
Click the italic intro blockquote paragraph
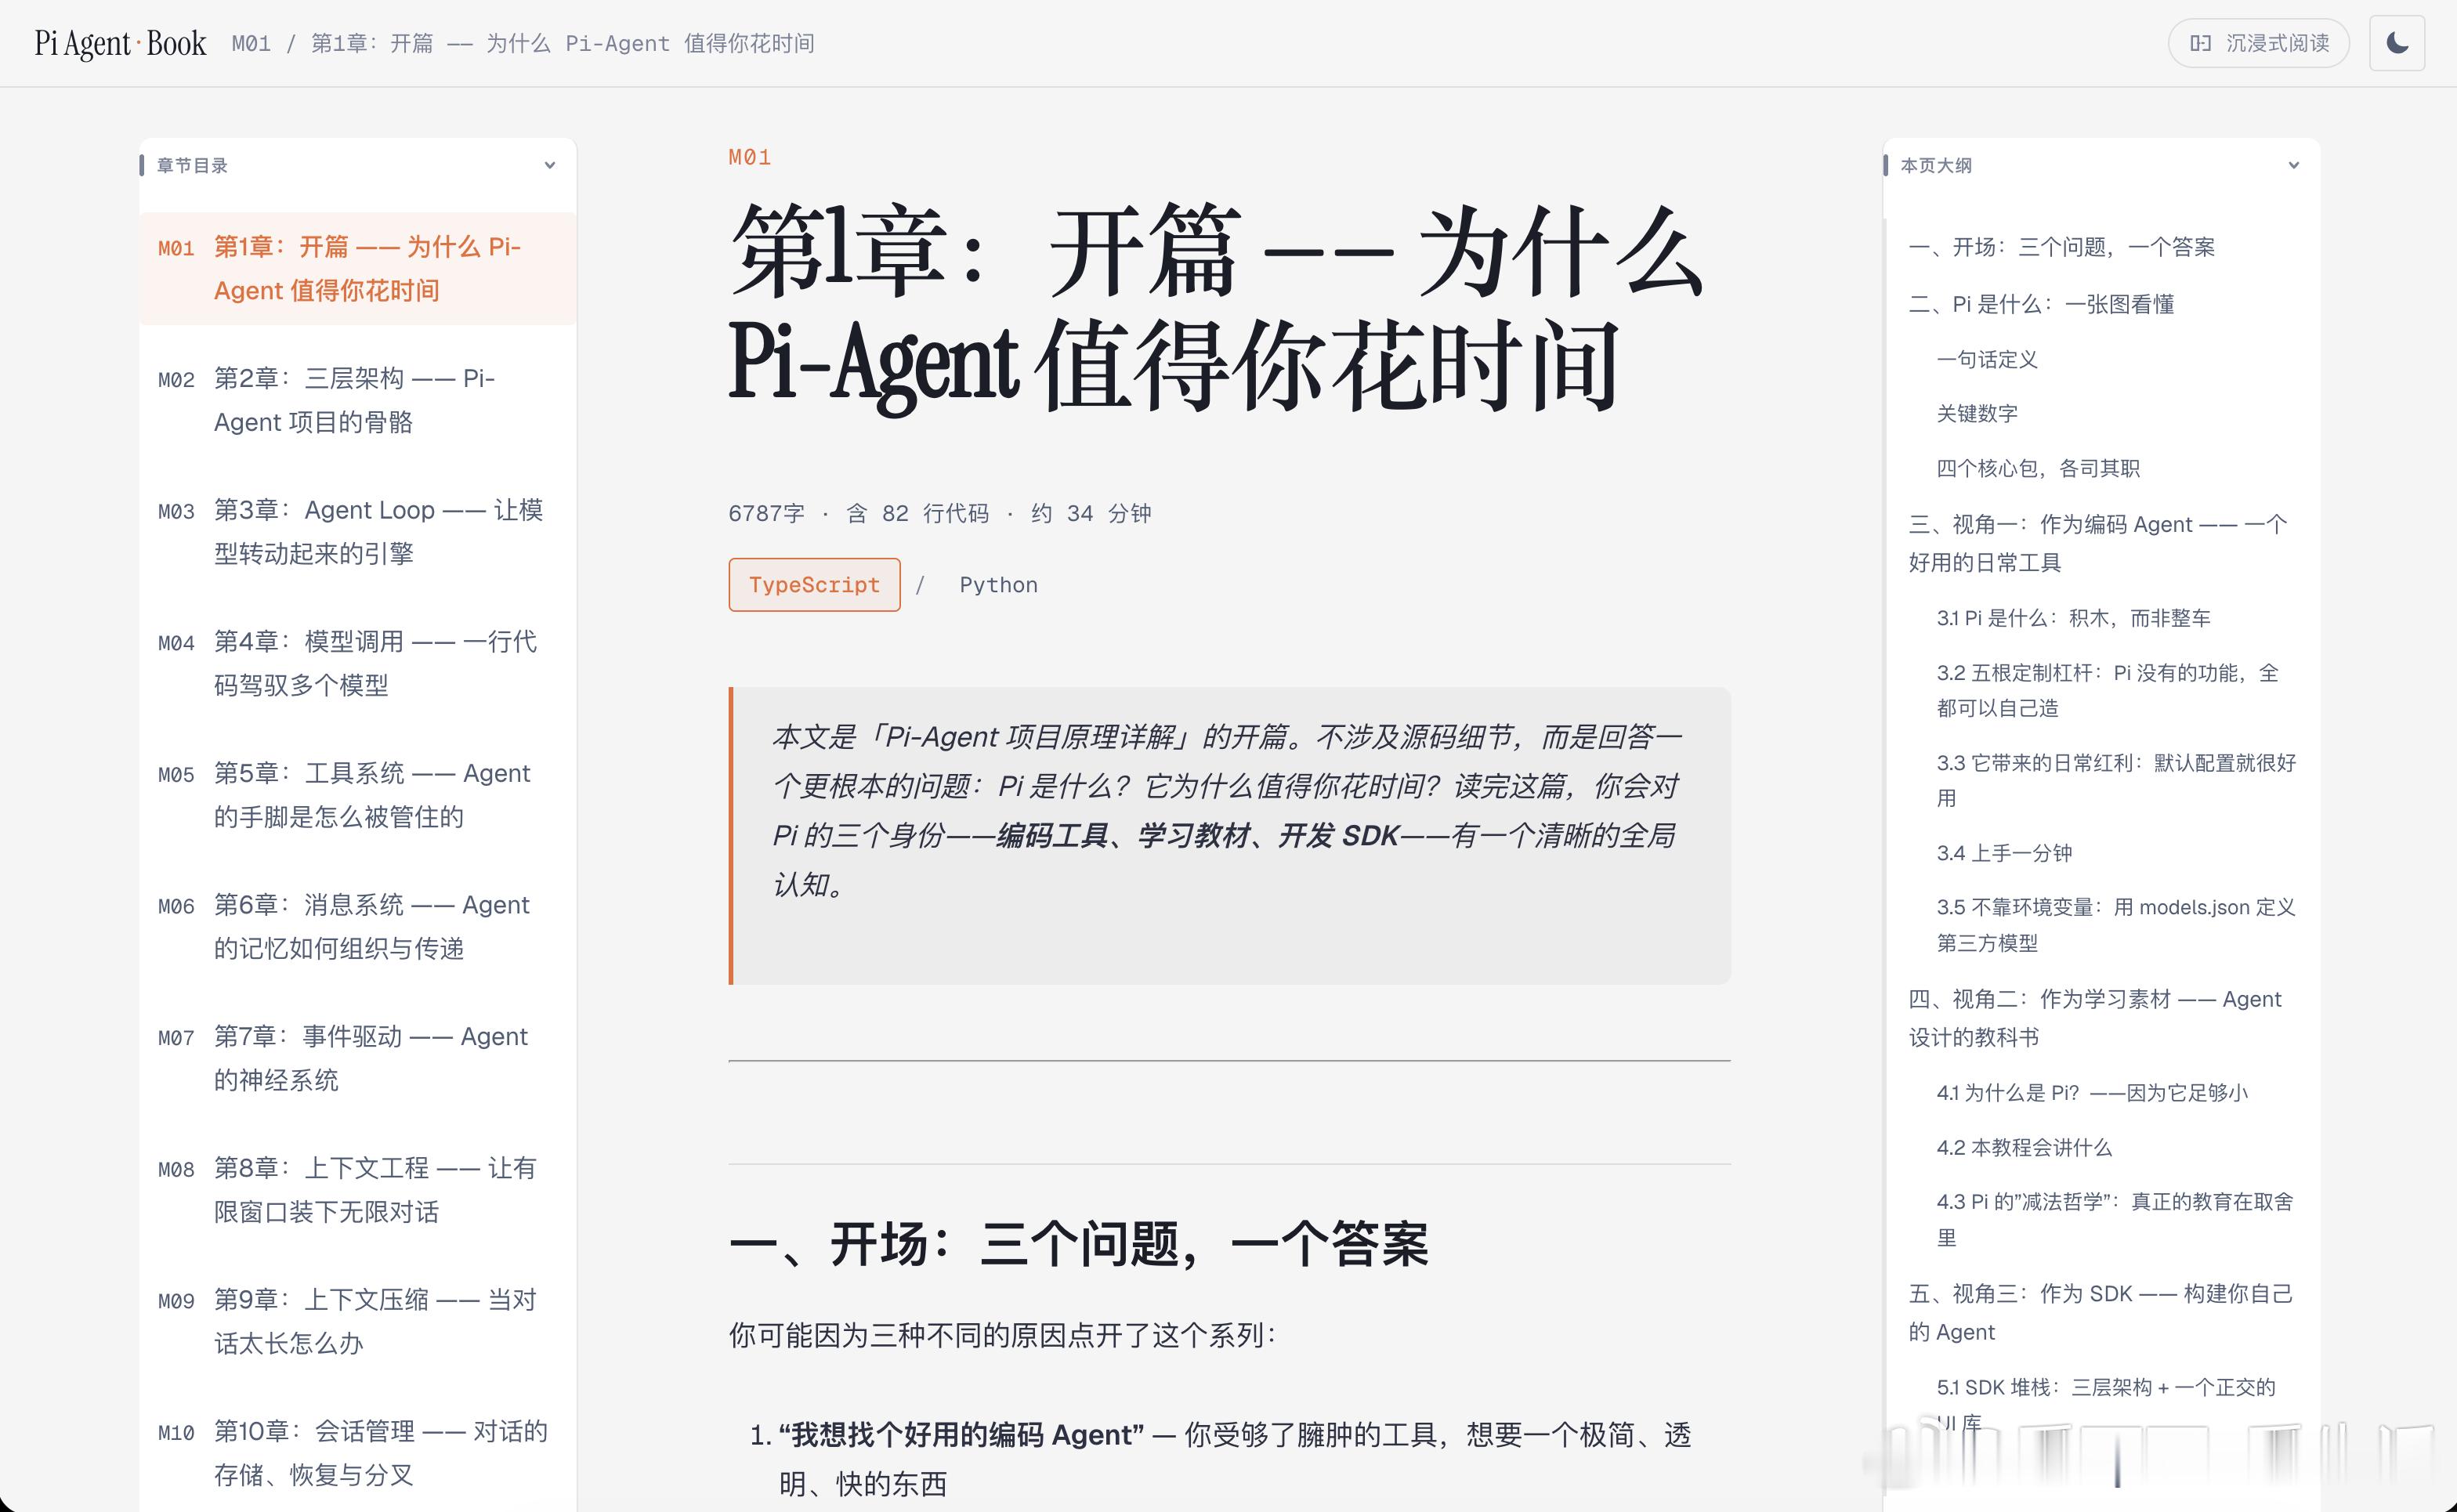[1229, 810]
